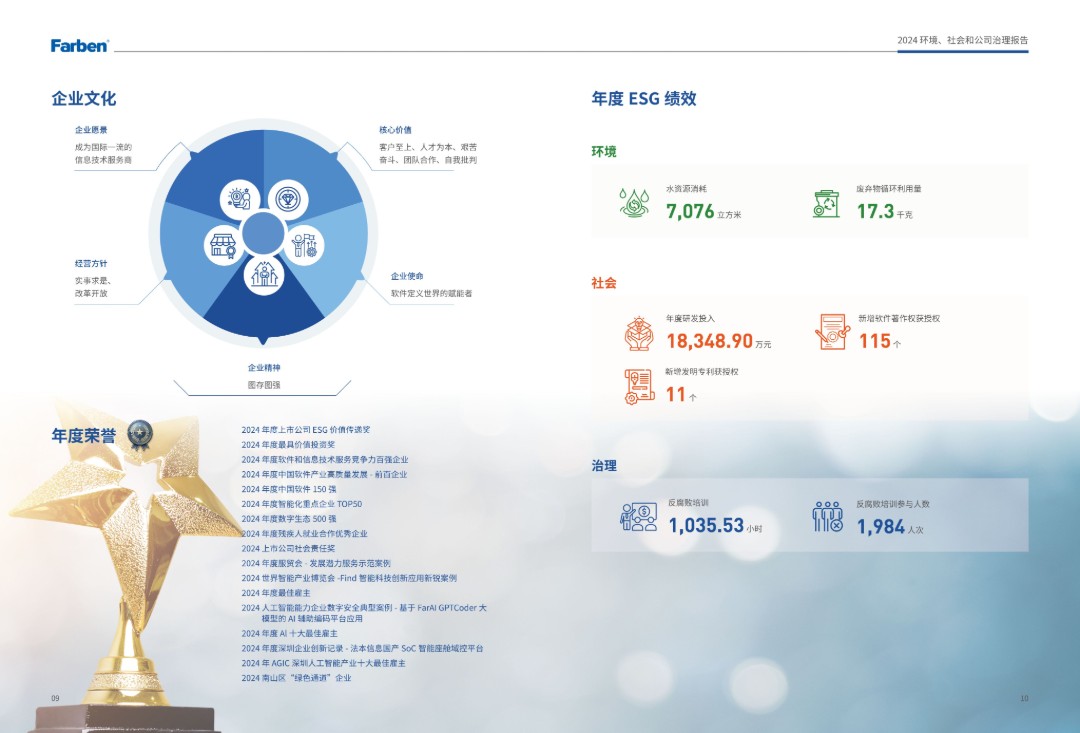Click the green water droplet icon
Viewport: 1080px width, 733px height.
tap(633, 203)
